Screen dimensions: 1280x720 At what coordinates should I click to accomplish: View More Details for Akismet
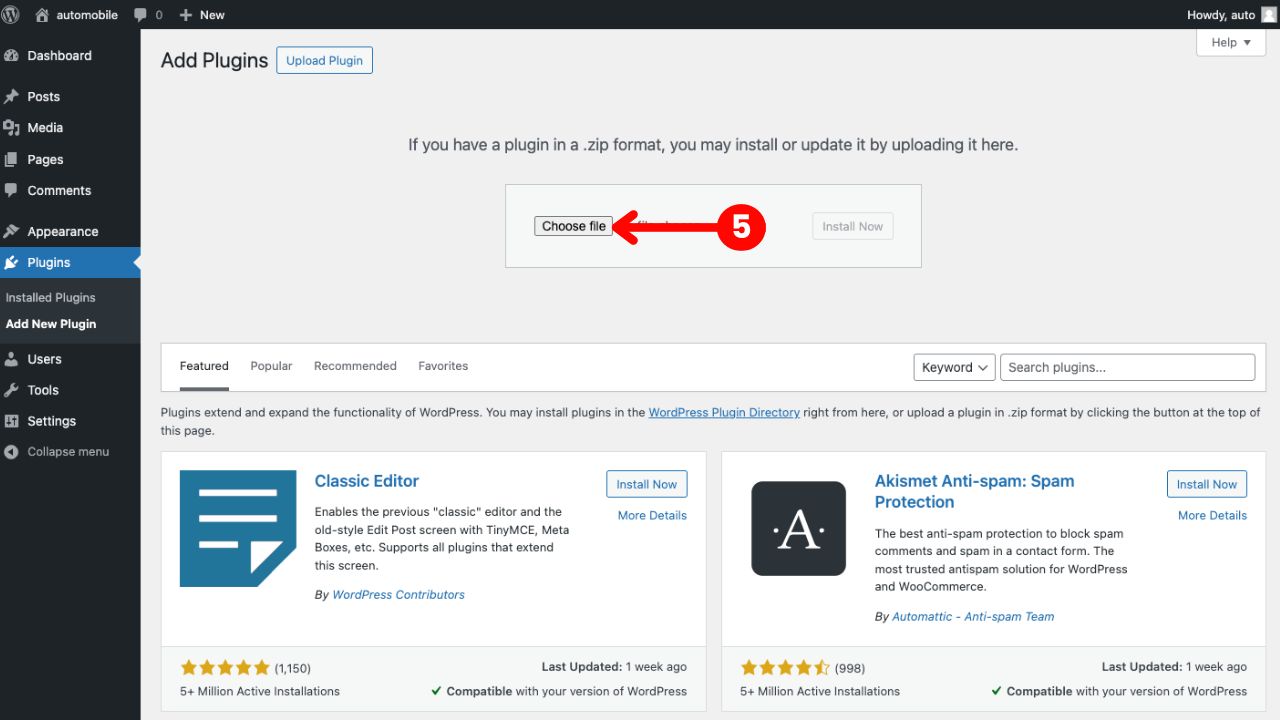point(1212,515)
